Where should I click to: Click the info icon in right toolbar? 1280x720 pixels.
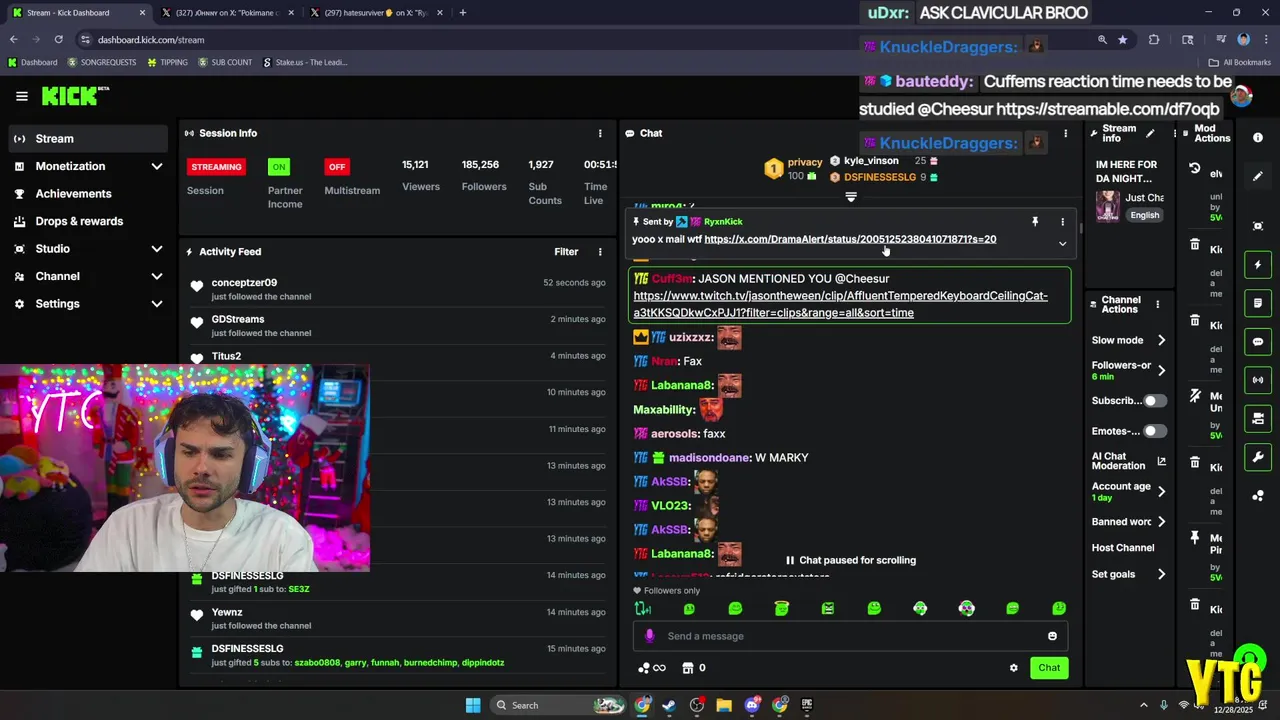[1258, 138]
